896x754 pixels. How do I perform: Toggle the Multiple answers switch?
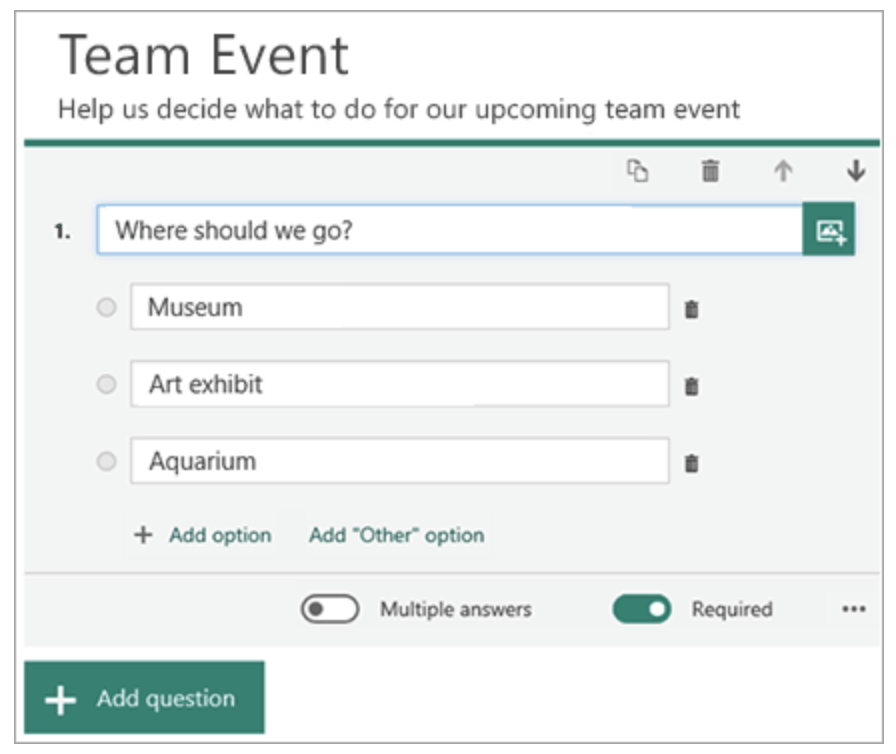coord(330,609)
